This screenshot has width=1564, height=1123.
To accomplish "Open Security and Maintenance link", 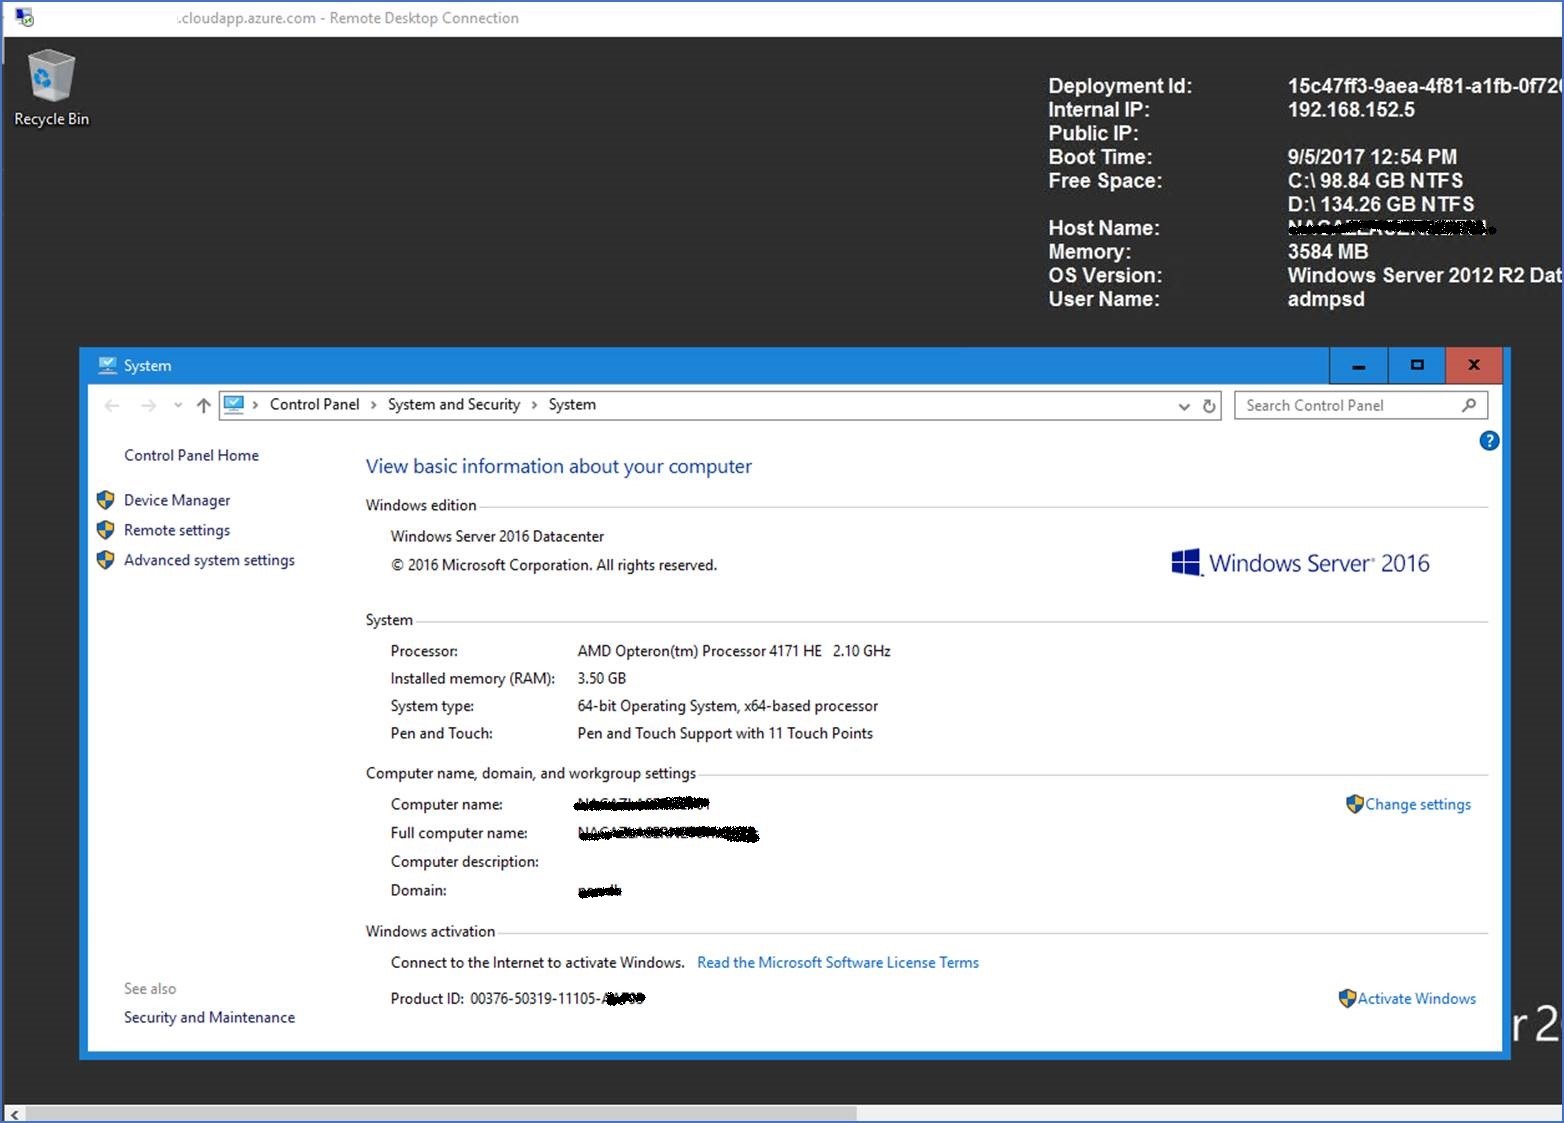I will pyautogui.click(x=209, y=1017).
